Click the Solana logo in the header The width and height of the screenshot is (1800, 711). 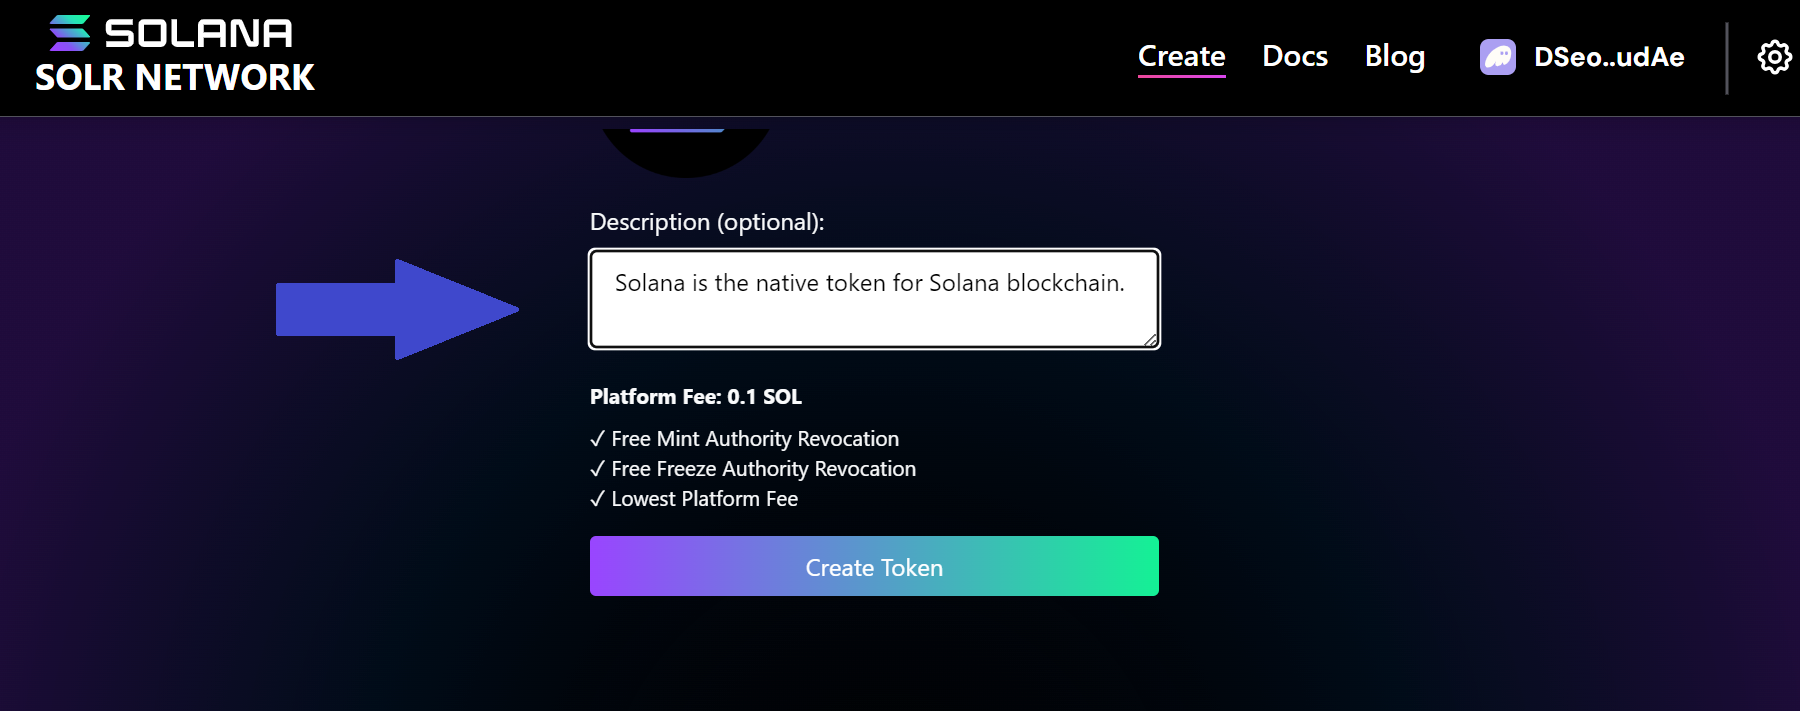pos(70,33)
